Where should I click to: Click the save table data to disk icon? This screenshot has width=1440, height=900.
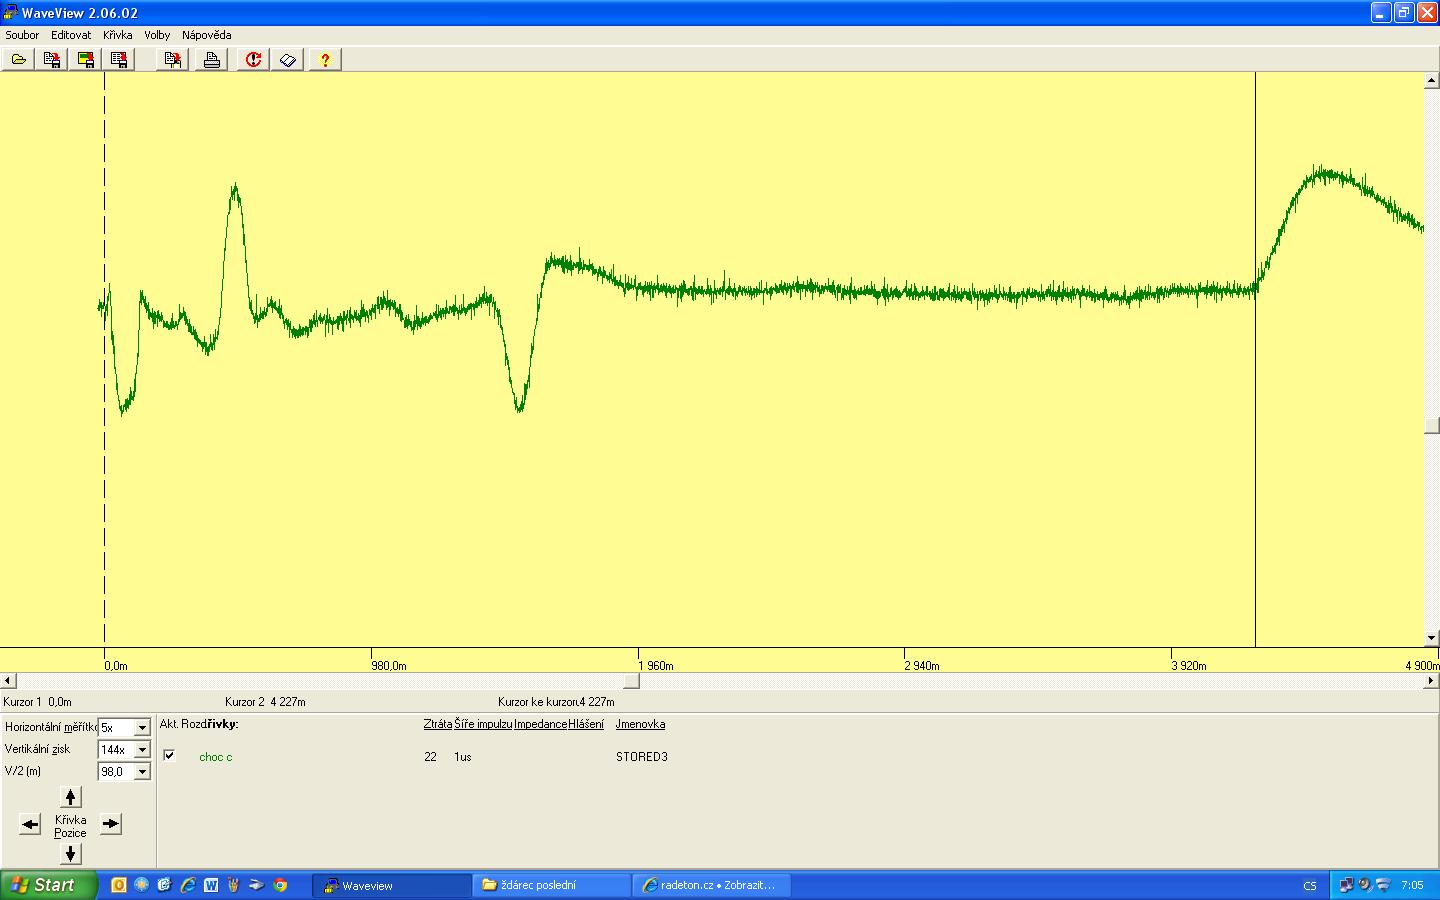[x=119, y=60]
